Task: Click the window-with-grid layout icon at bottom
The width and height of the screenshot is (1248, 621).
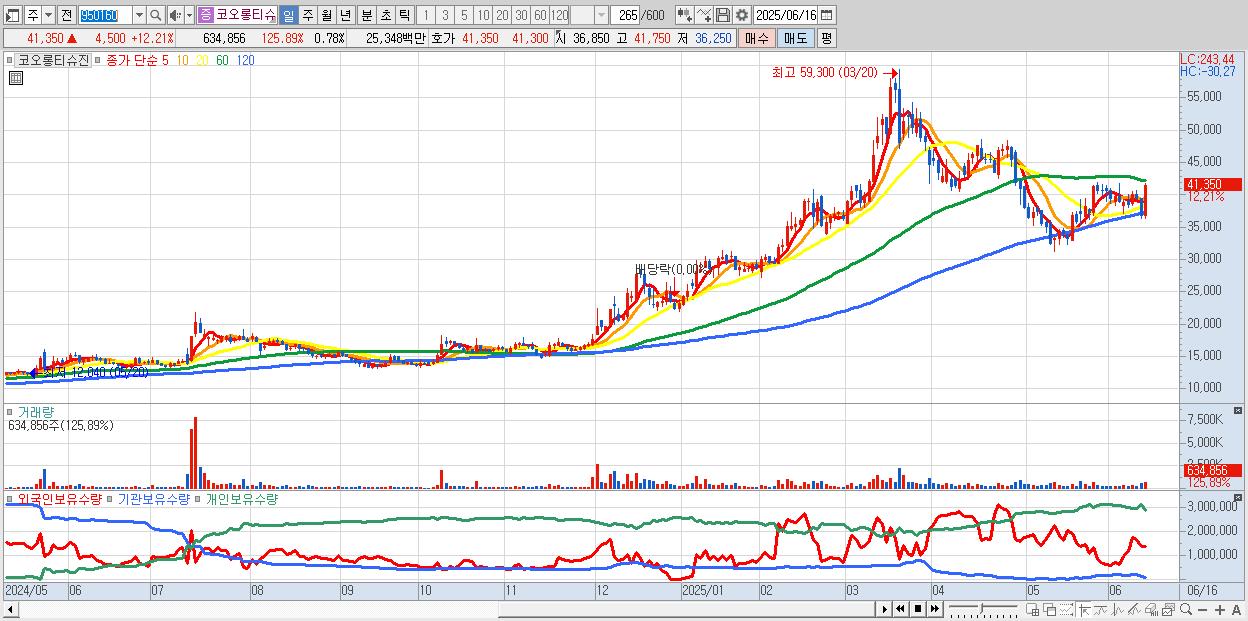Action: tap(1033, 609)
